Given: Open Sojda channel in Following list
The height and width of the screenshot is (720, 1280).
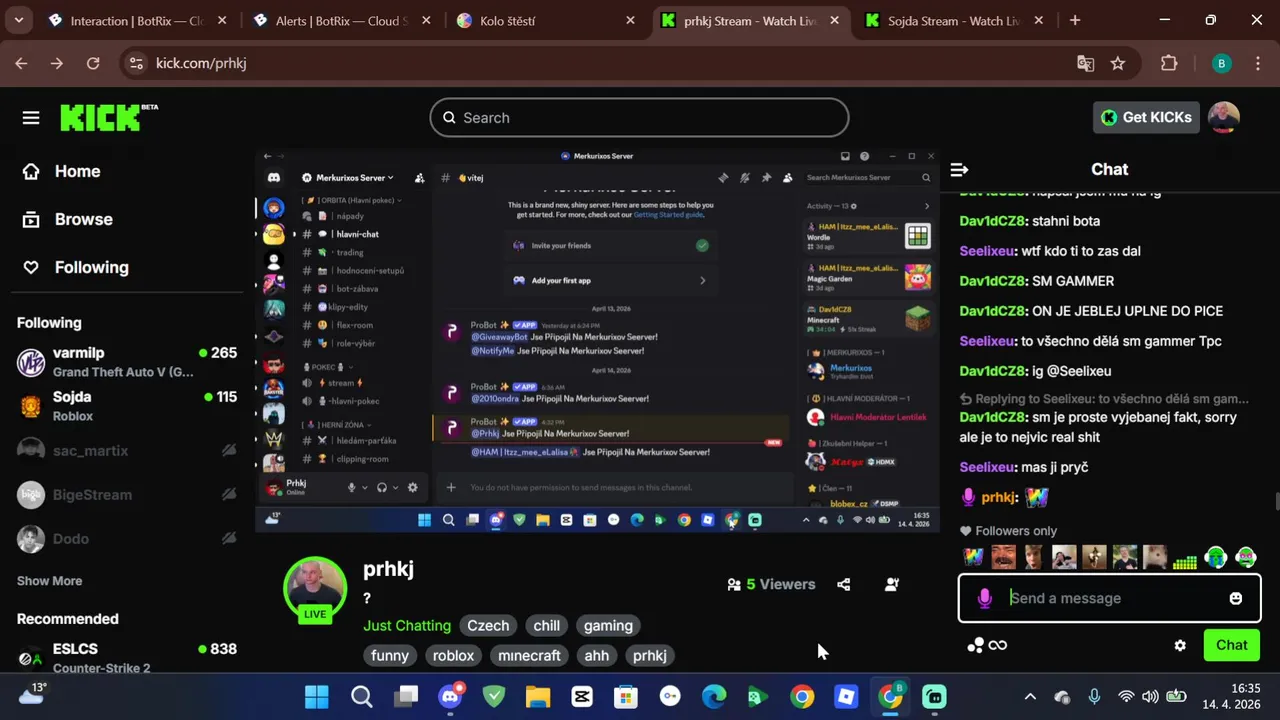Looking at the screenshot, I should pos(127,406).
